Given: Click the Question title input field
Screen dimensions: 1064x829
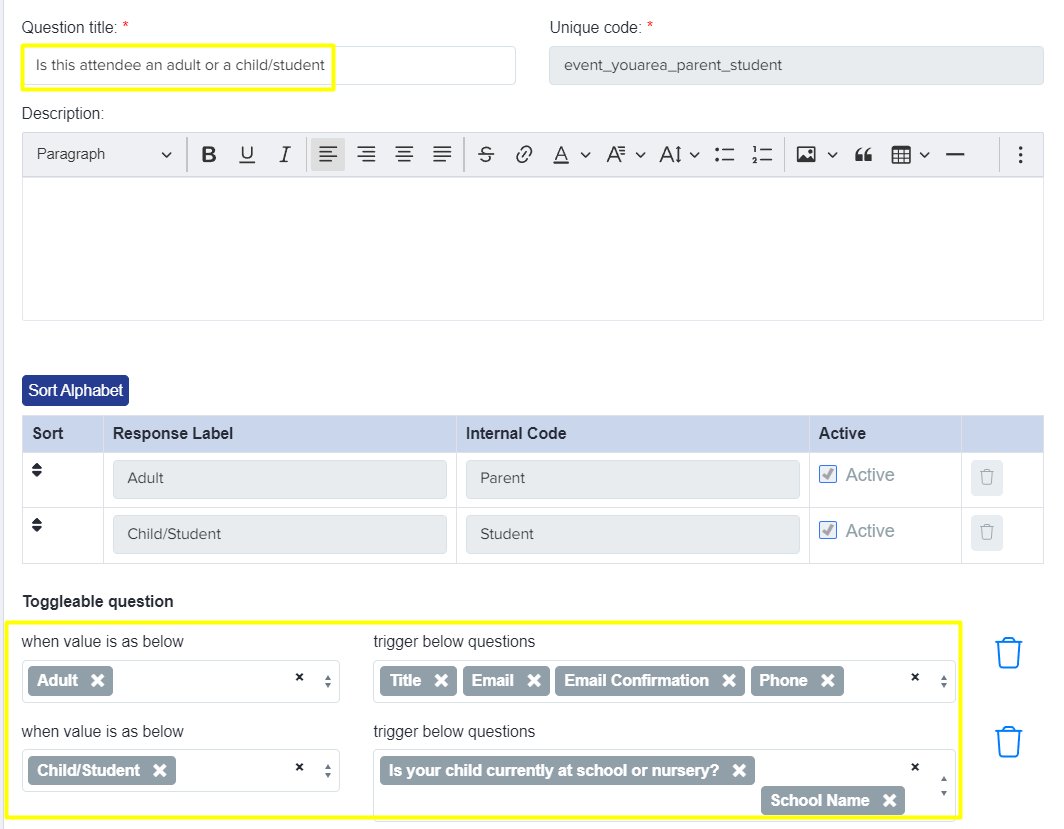Looking at the screenshot, I should [x=268, y=65].
